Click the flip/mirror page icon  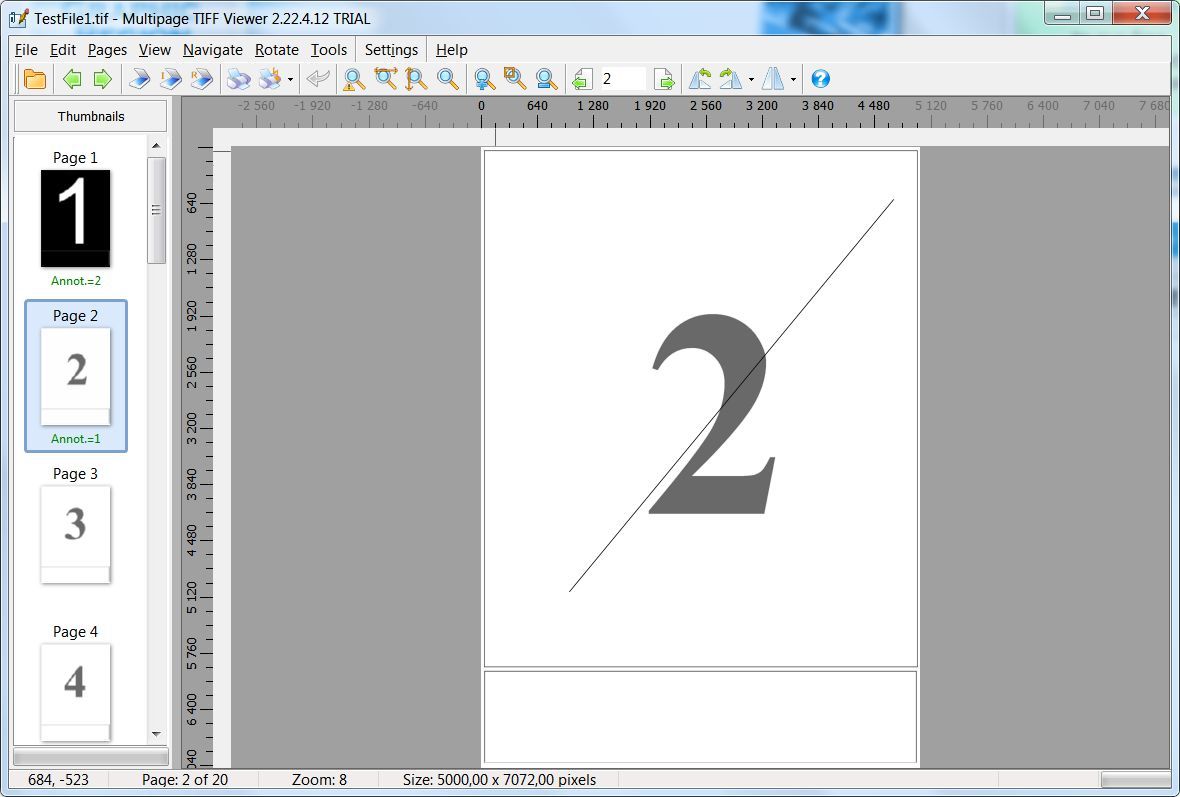click(773, 79)
